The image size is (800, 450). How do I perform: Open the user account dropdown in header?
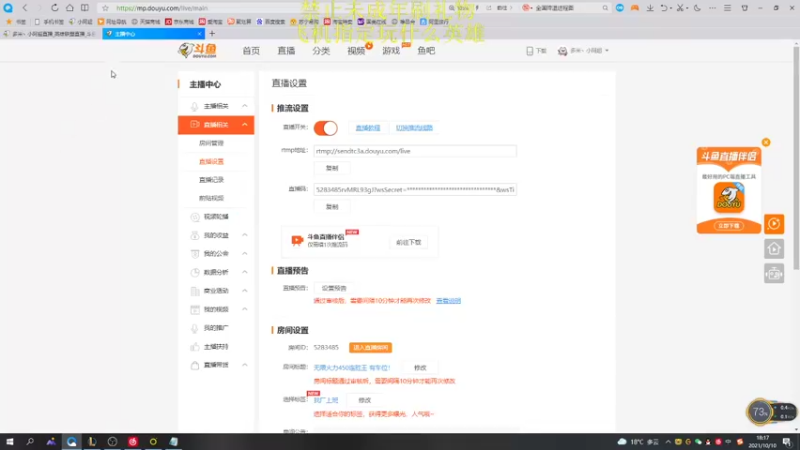coord(583,51)
